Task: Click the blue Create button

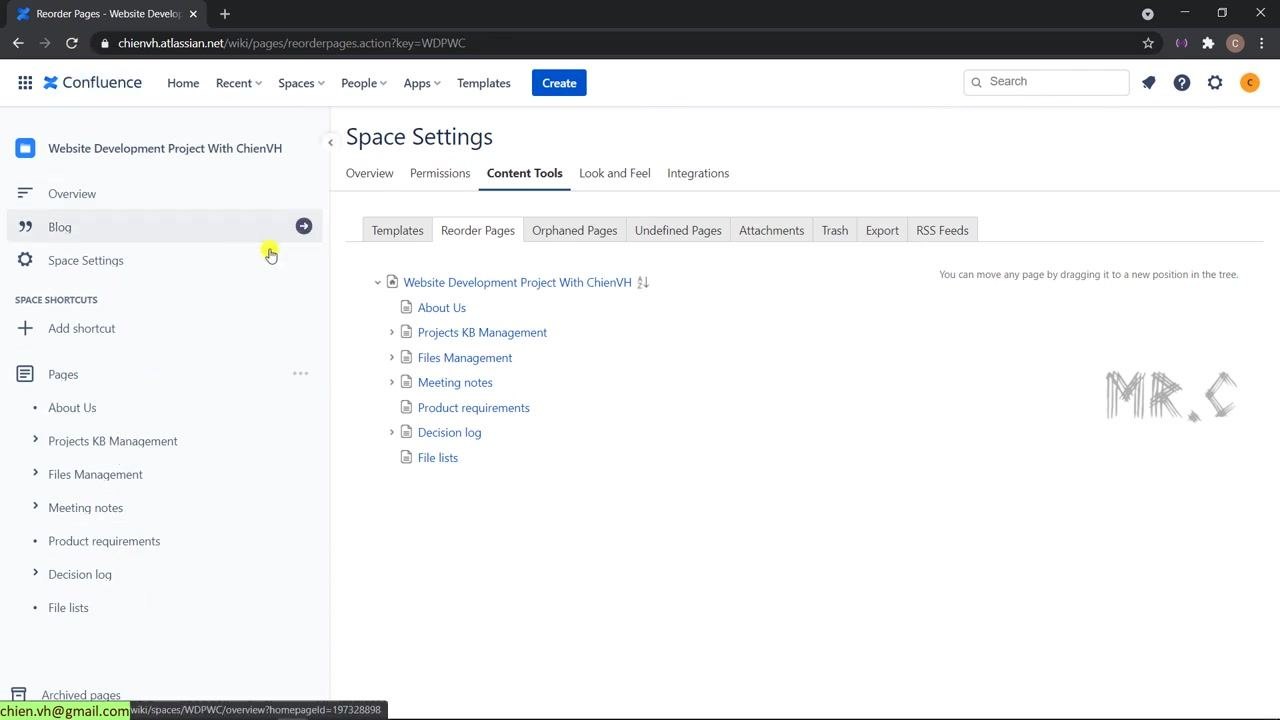Action: (x=559, y=83)
